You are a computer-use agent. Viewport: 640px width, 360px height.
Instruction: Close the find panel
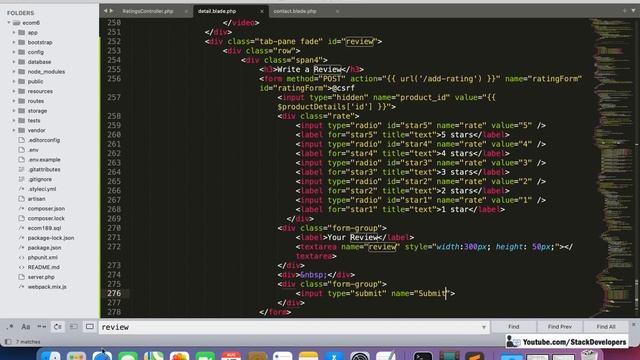point(634,324)
